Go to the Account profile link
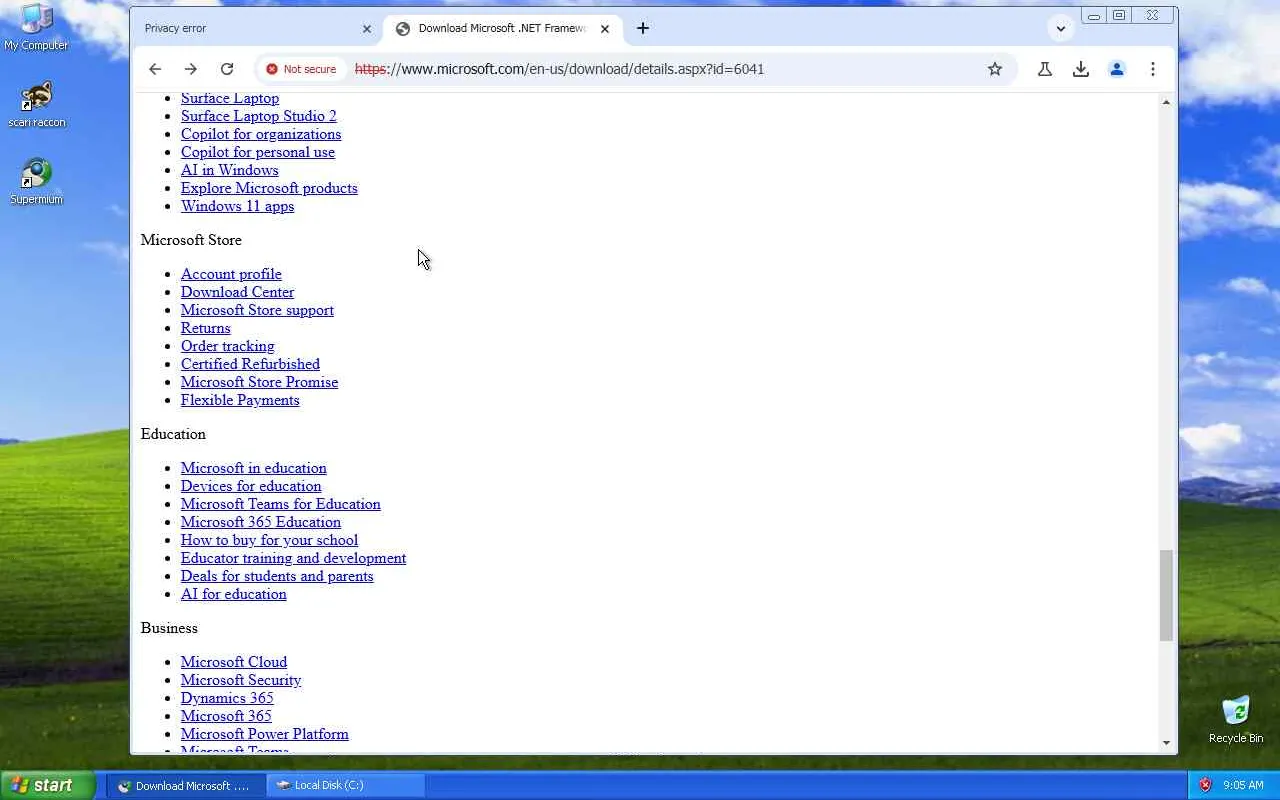1280x800 pixels. [x=231, y=274]
